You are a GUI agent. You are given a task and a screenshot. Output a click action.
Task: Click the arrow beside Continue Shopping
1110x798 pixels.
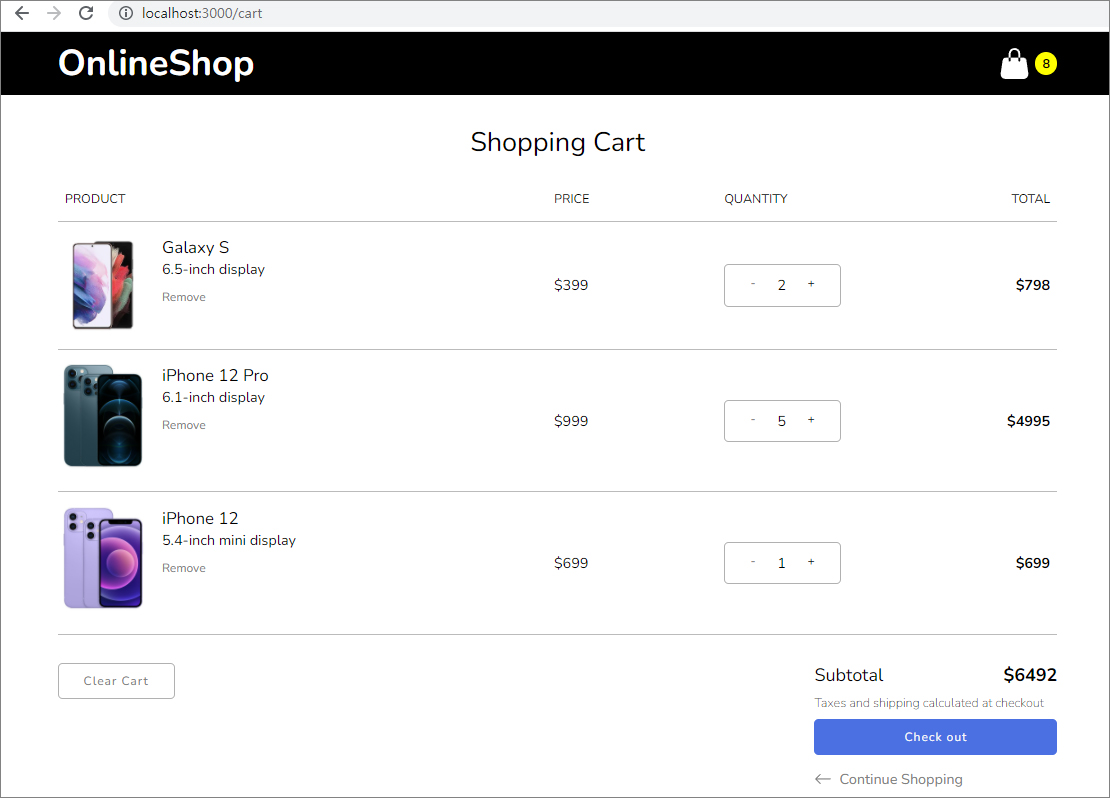click(823, 779)
